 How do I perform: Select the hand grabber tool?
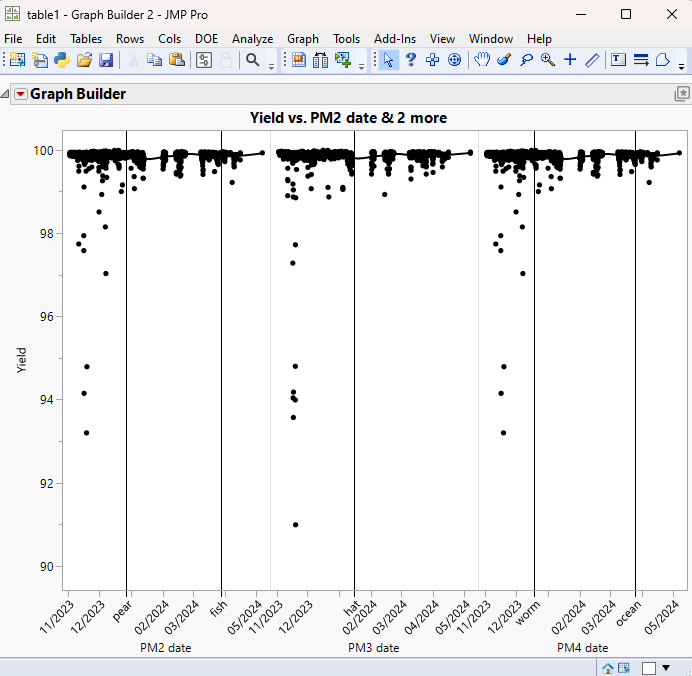point(481,60)
